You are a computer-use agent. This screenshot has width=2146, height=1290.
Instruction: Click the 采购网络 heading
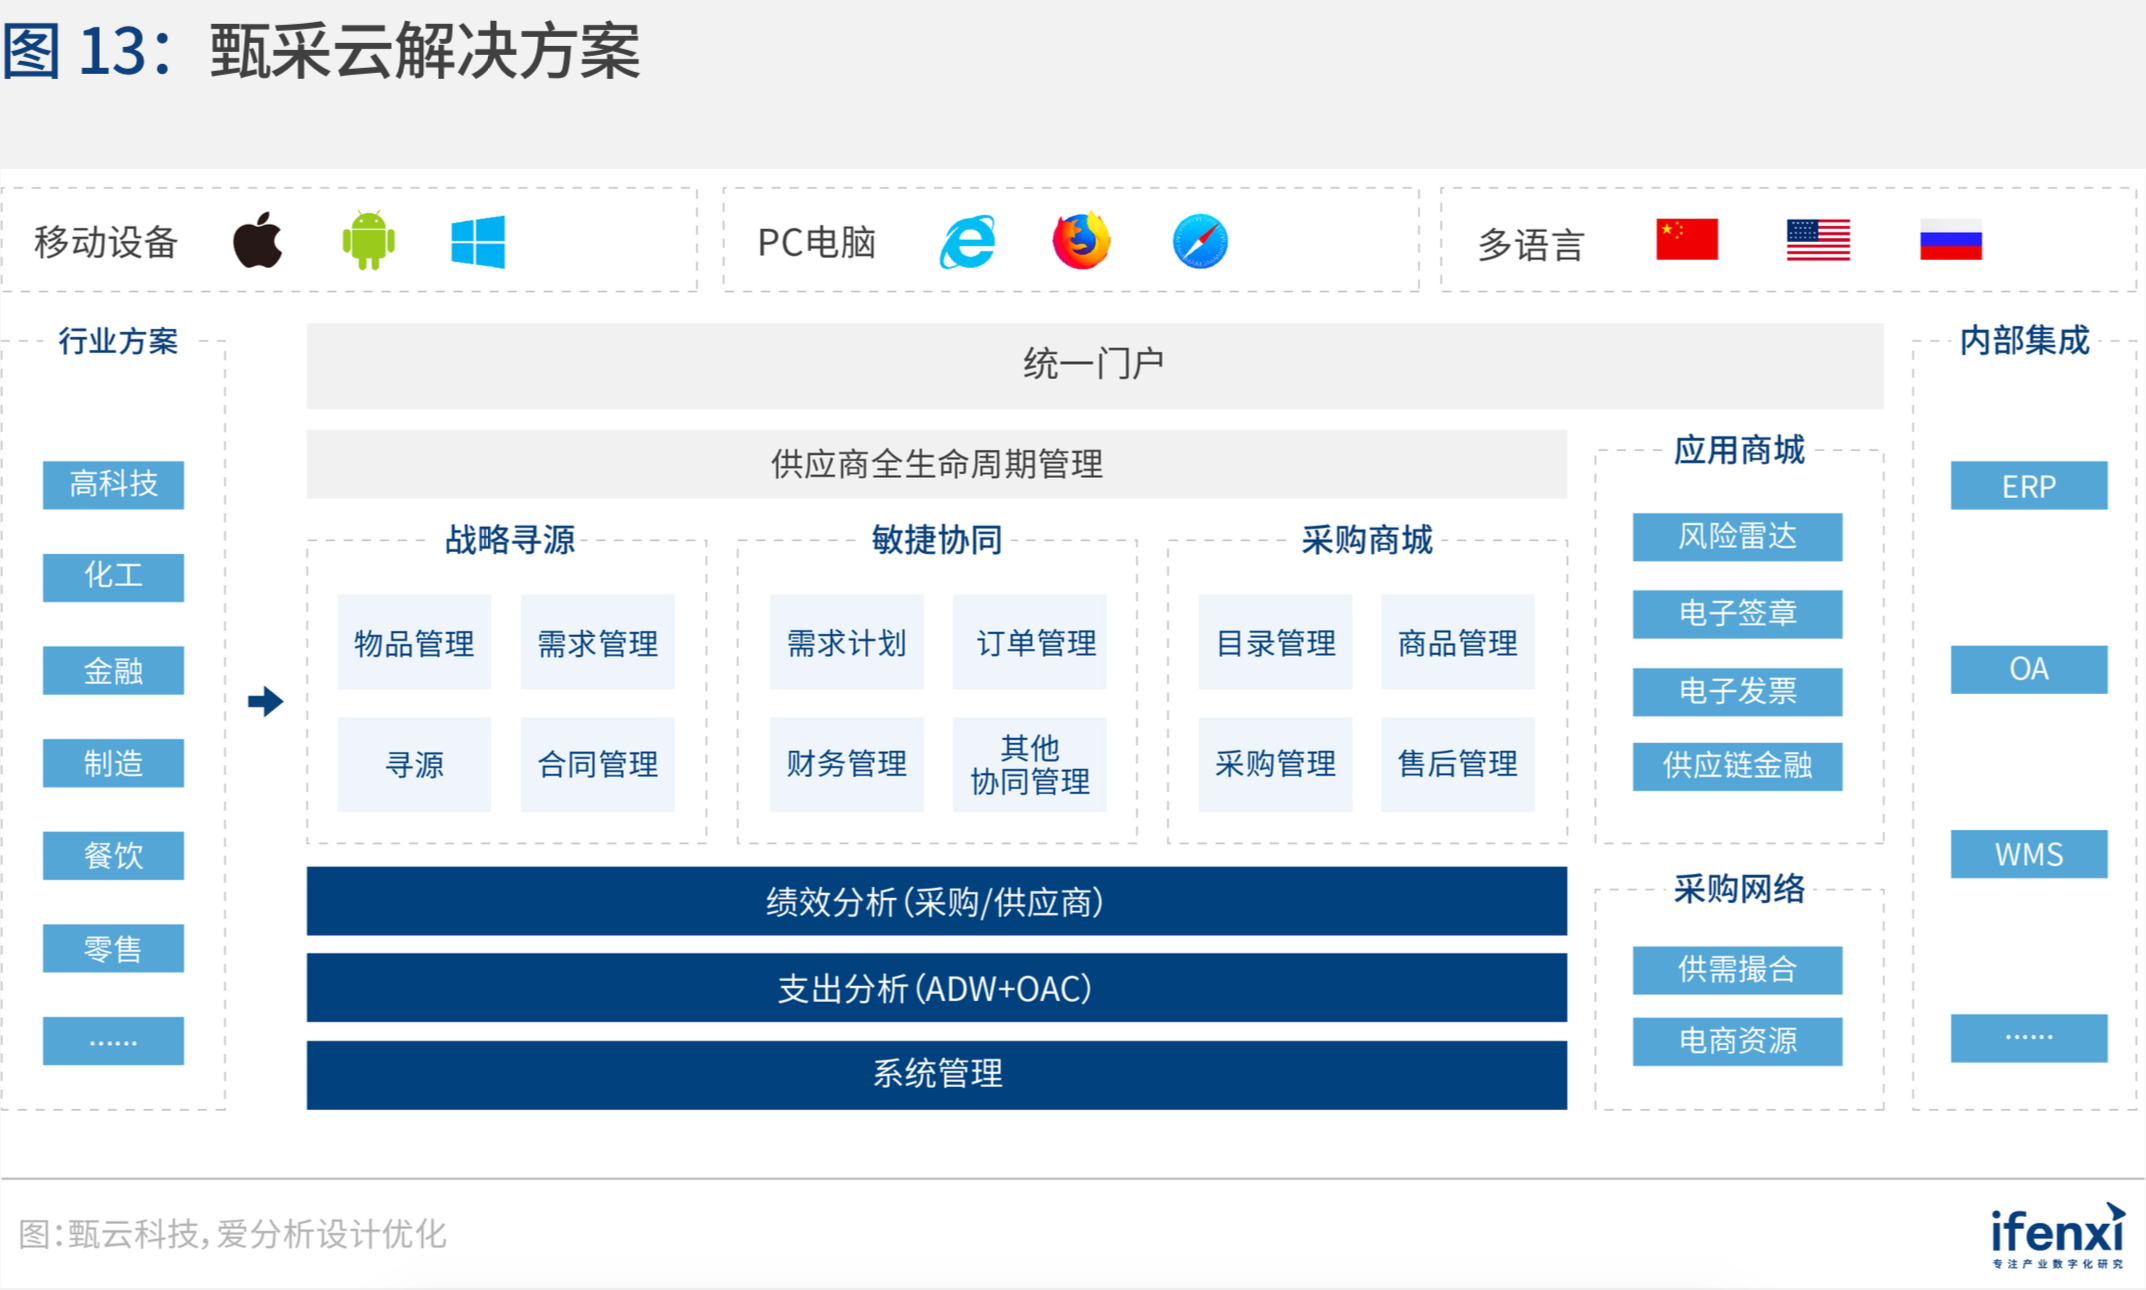[1739, 889]
